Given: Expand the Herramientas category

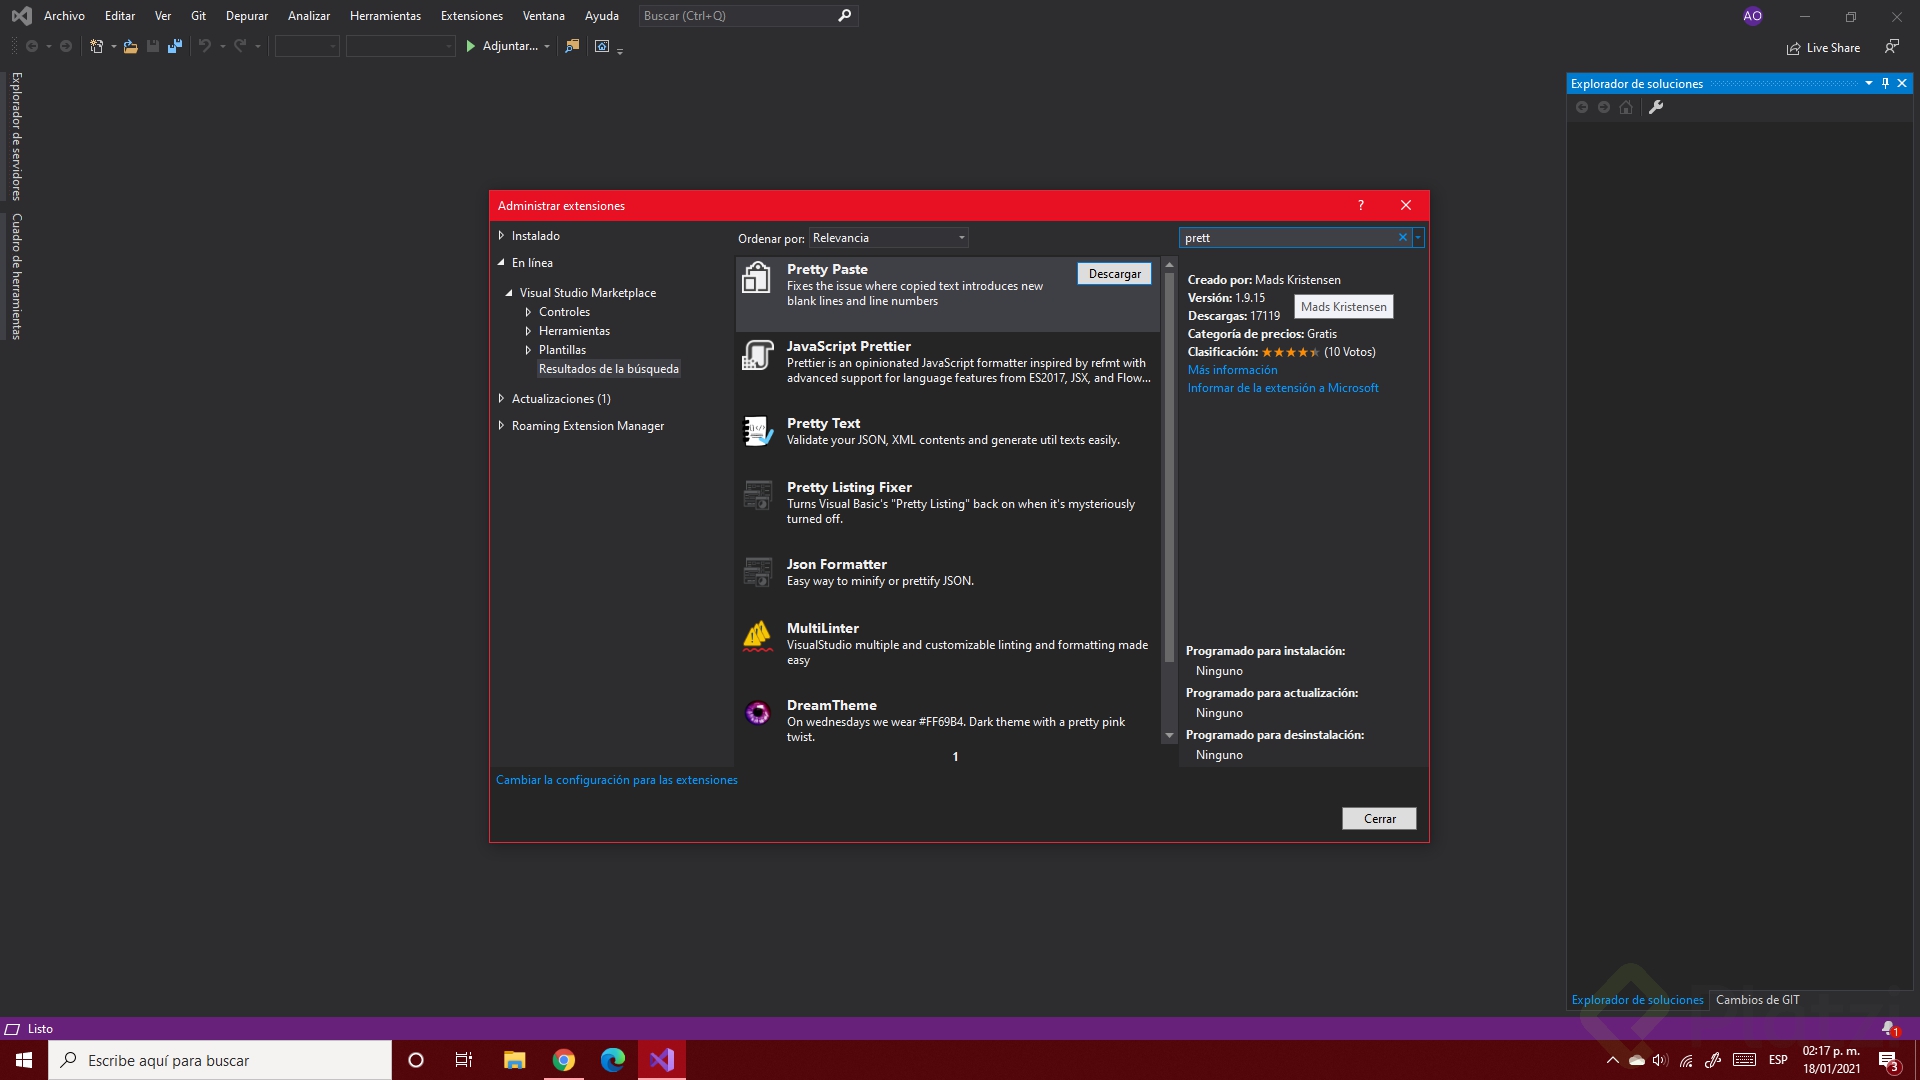Looking at the screenshot, I should pyautogui.click(x=528, y=331).
